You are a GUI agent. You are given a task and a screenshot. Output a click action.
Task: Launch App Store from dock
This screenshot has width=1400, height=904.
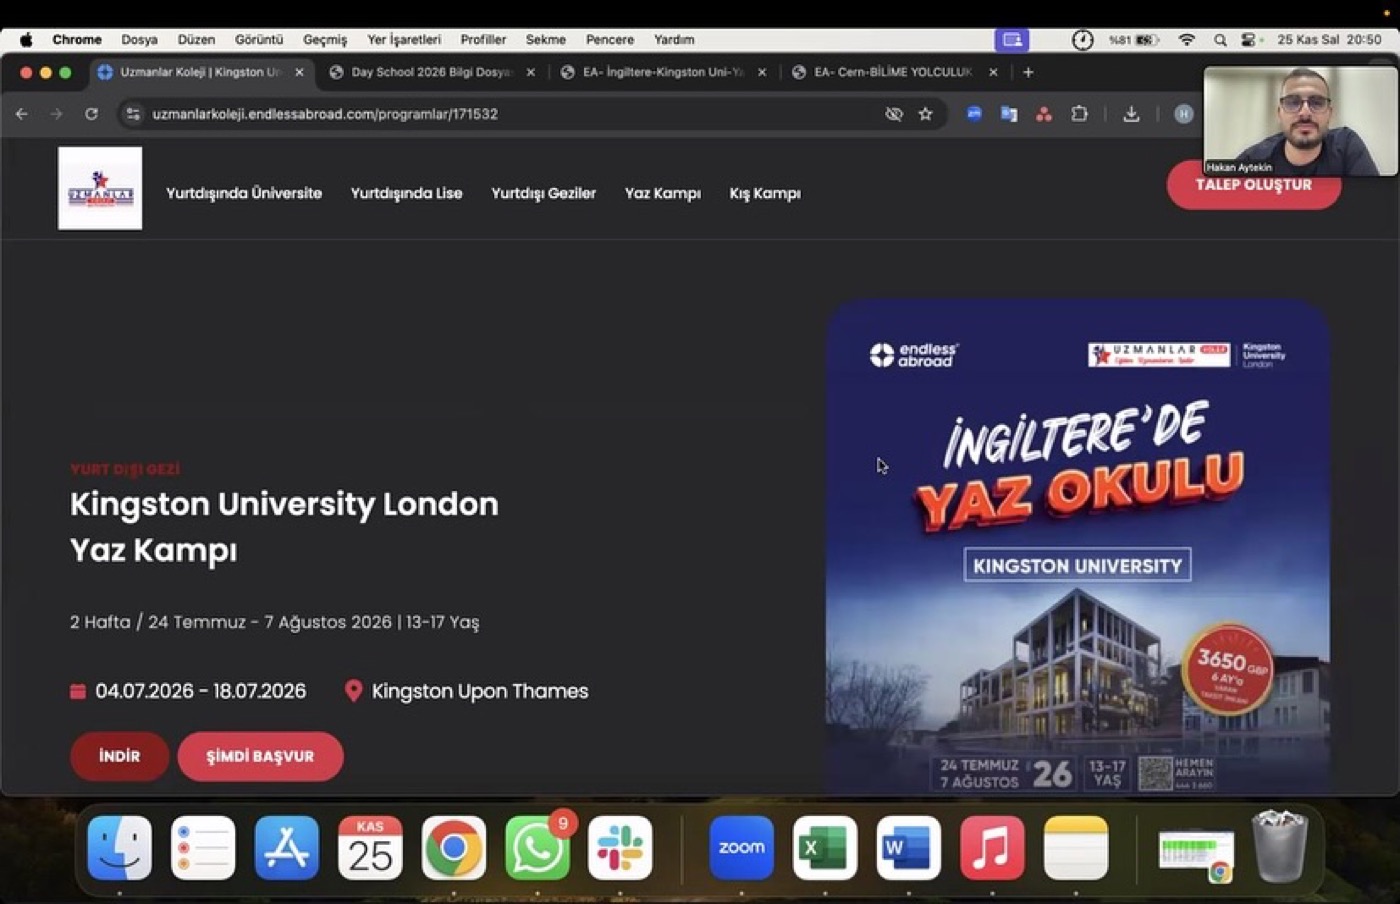287,848
